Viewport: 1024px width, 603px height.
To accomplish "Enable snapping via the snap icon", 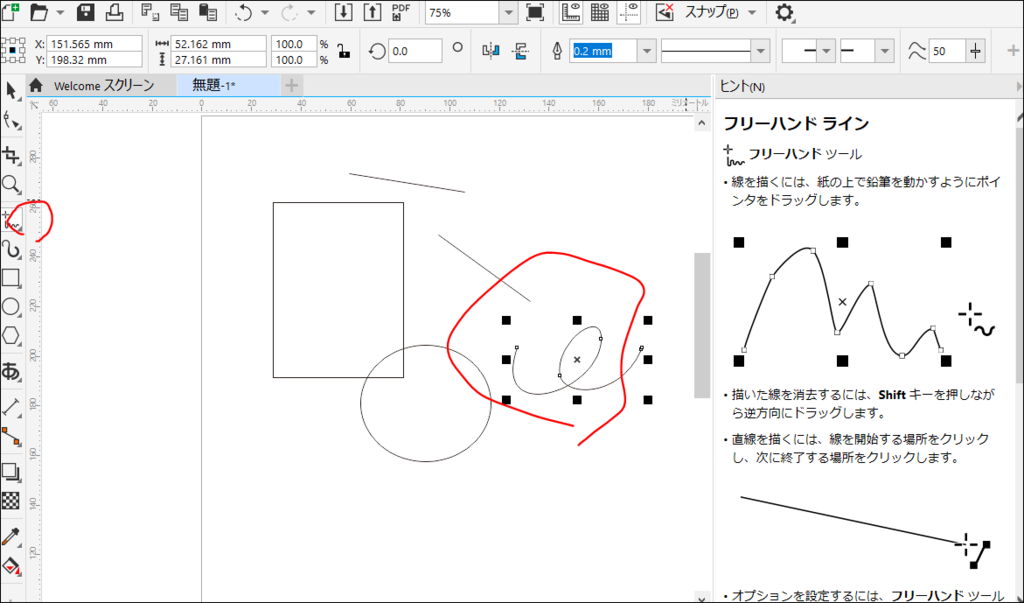I will tap(664, 13).
